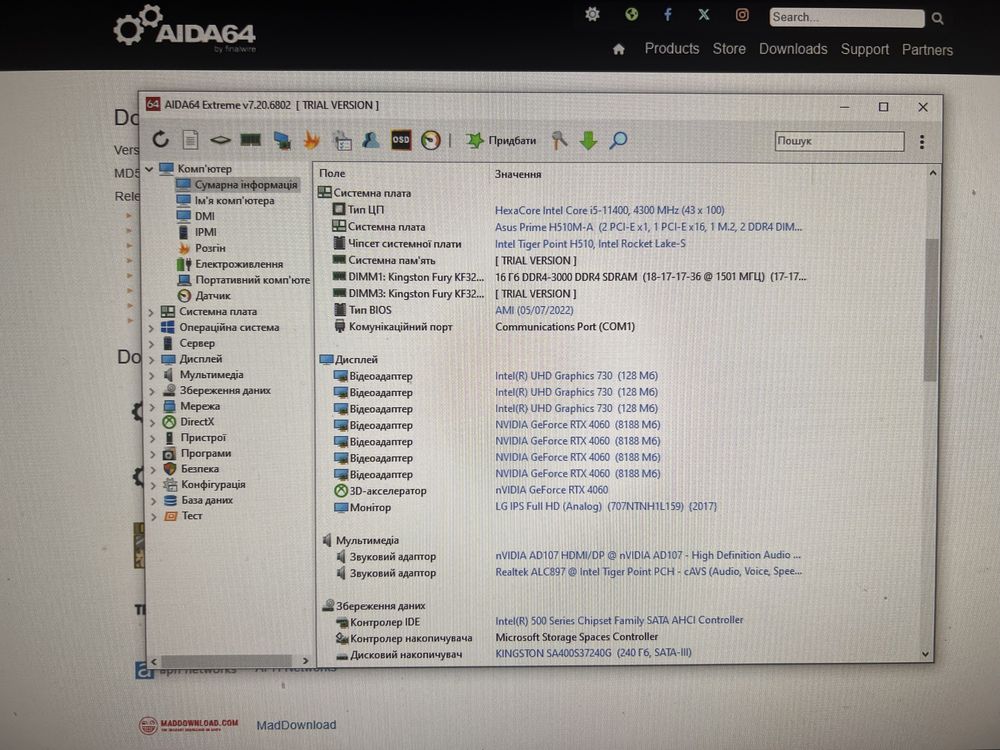Screen dimensions: 1000x750
Task: Select Розгін in the tree
Action: pos(210,248)
